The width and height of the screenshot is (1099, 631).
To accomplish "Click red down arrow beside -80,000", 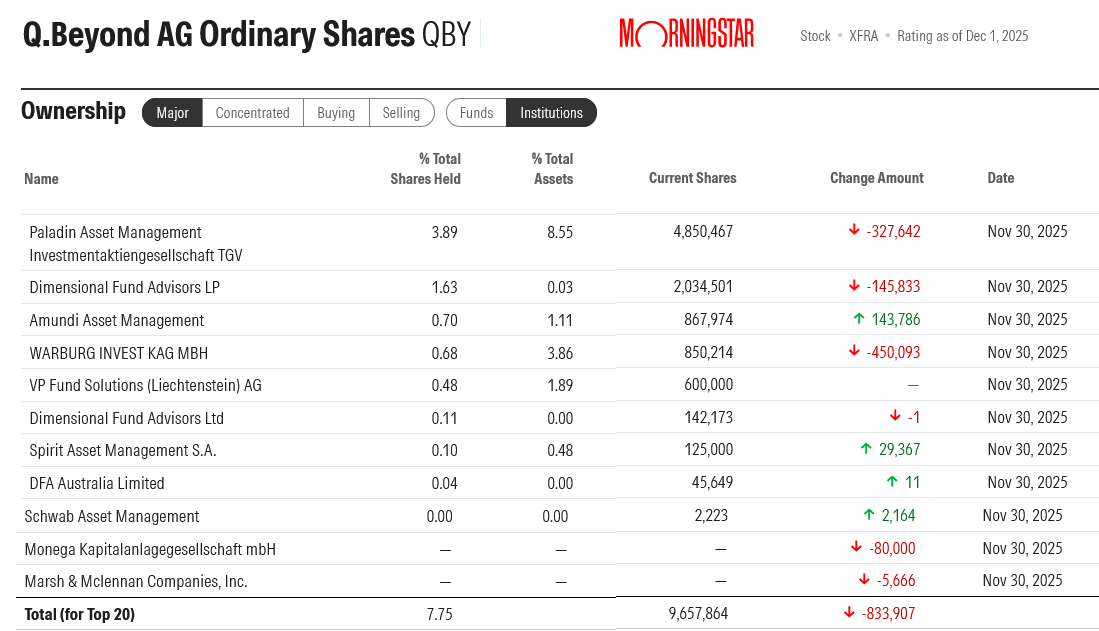I will tap(856, 548).
